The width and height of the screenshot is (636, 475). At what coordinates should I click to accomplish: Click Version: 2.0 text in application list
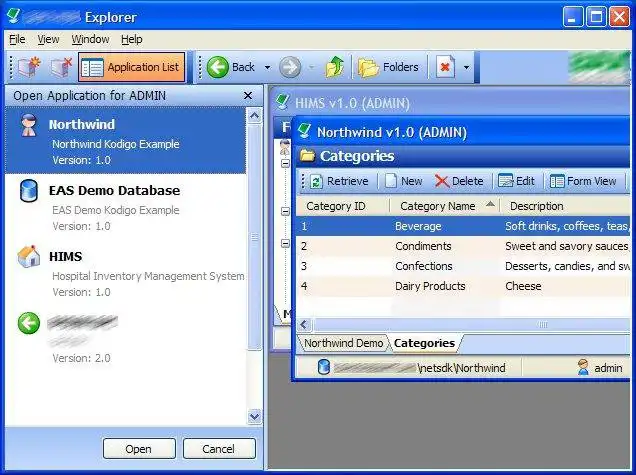(x=82, y=358)
